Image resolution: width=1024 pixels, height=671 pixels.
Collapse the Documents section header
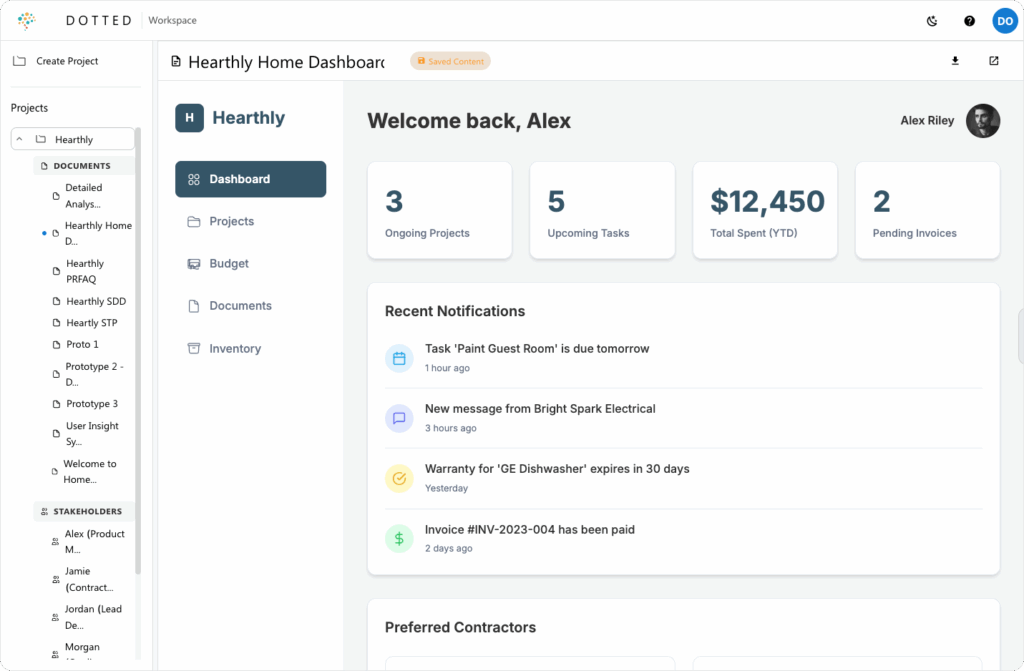82,166
